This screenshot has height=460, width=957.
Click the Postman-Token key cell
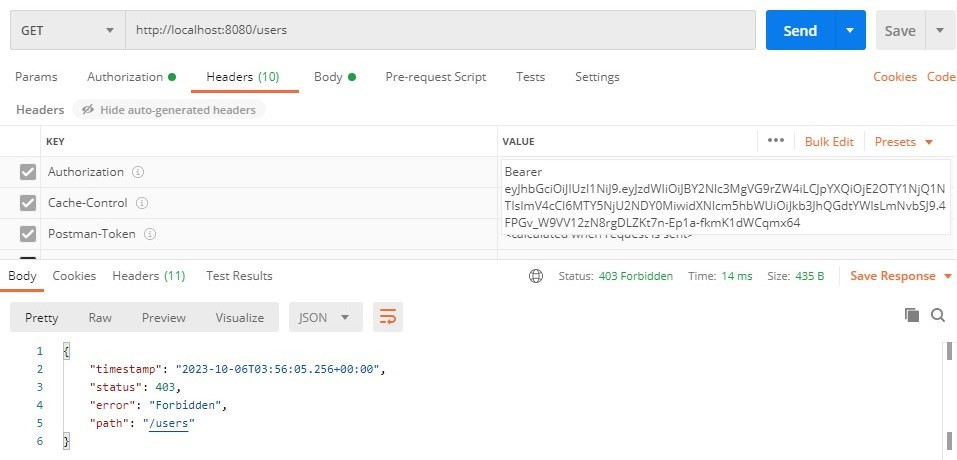(x=269, y=234)
